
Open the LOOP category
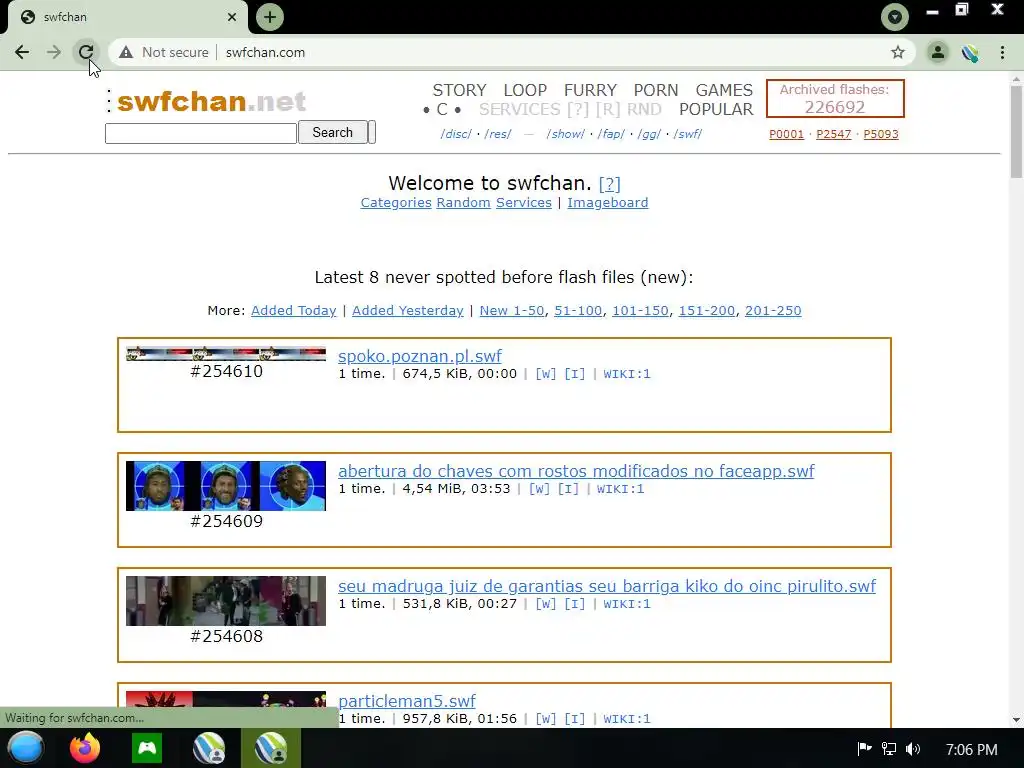click(x=525, y=90)
